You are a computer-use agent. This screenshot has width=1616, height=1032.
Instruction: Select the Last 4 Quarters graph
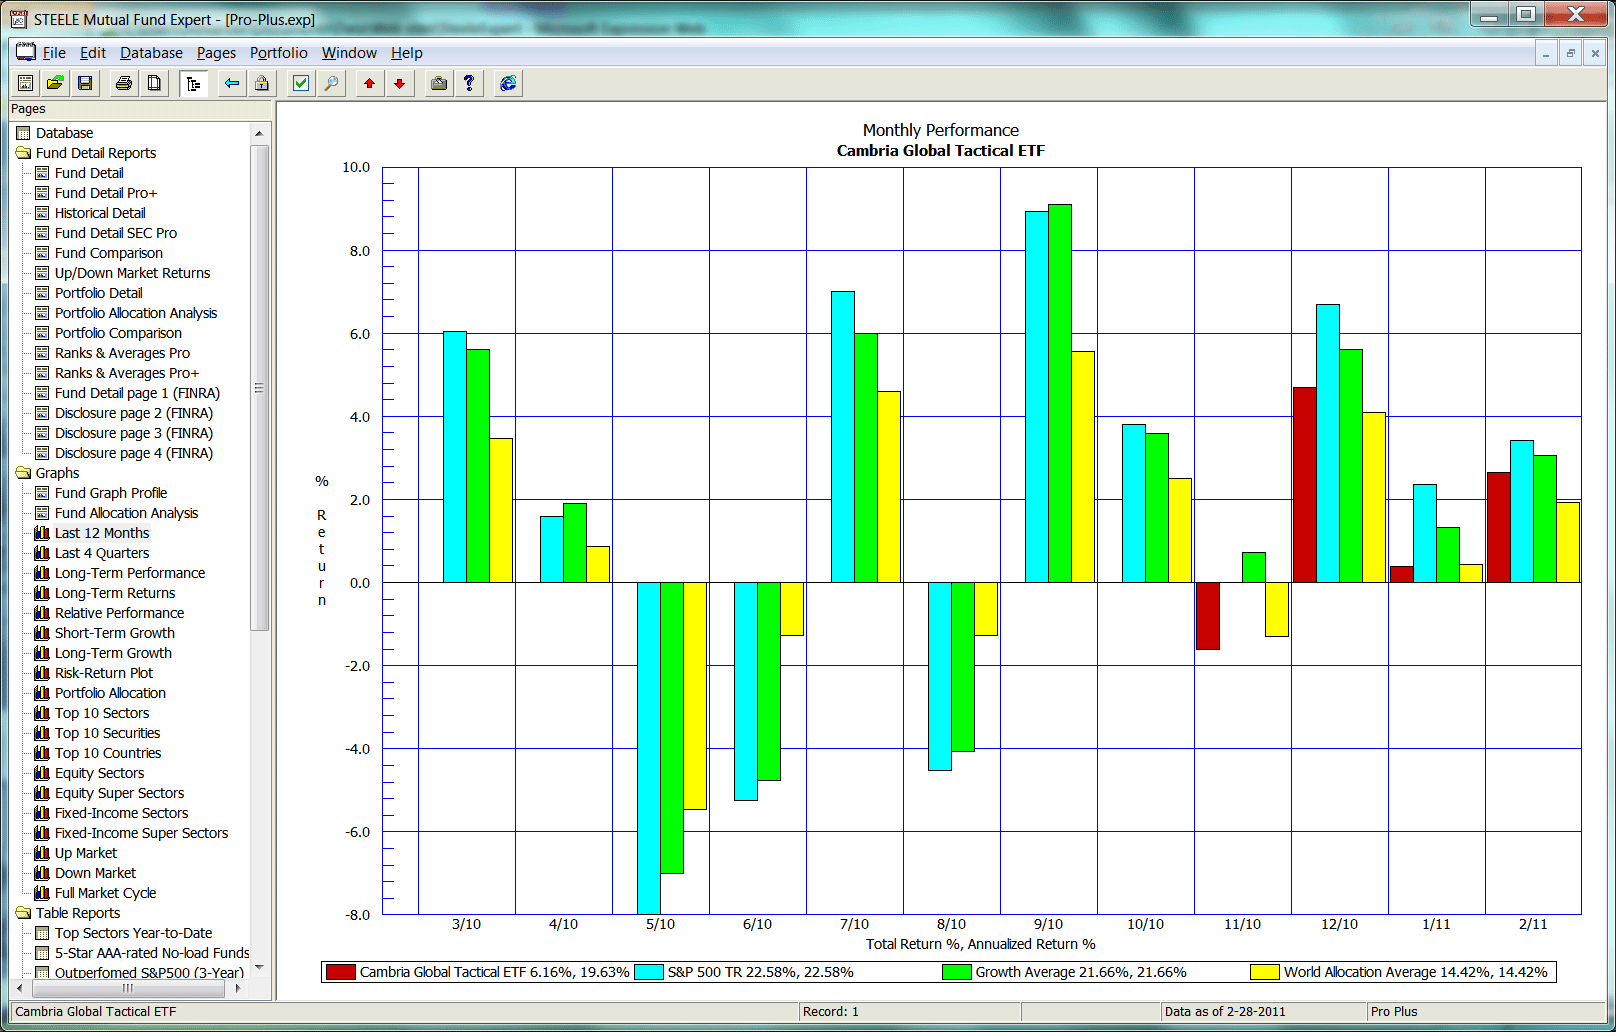point(102,553)
